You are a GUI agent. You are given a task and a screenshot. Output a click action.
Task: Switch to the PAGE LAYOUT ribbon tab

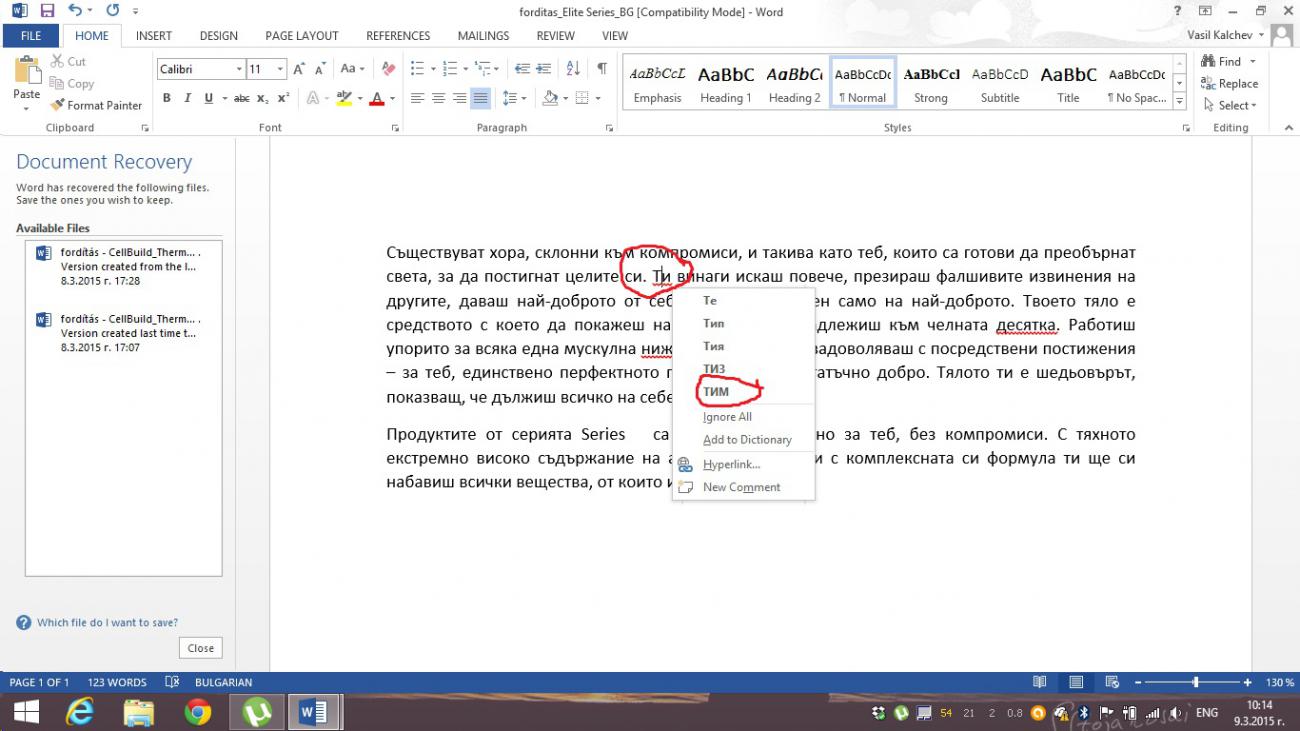click(x=301, y=36)
